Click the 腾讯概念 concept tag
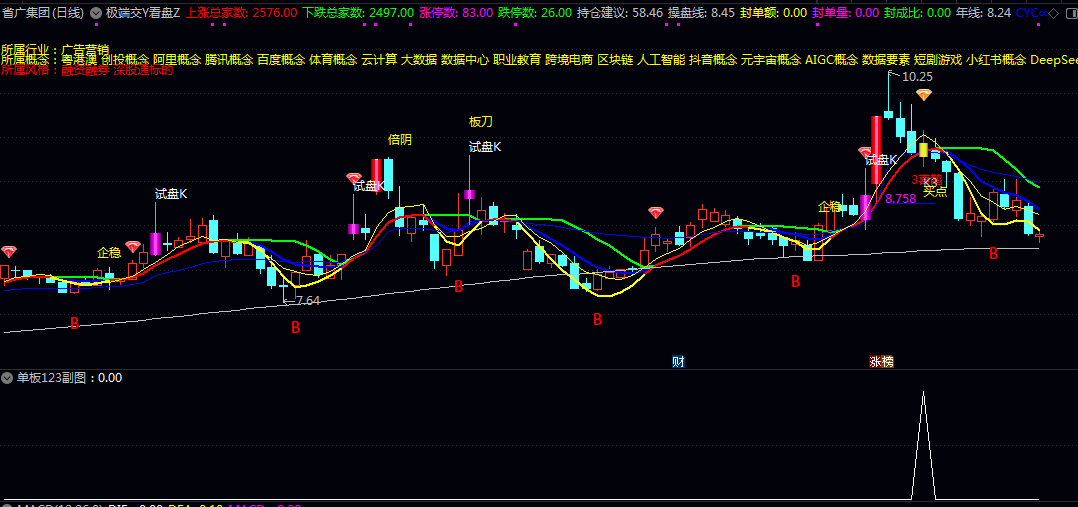 click(229, 60)
